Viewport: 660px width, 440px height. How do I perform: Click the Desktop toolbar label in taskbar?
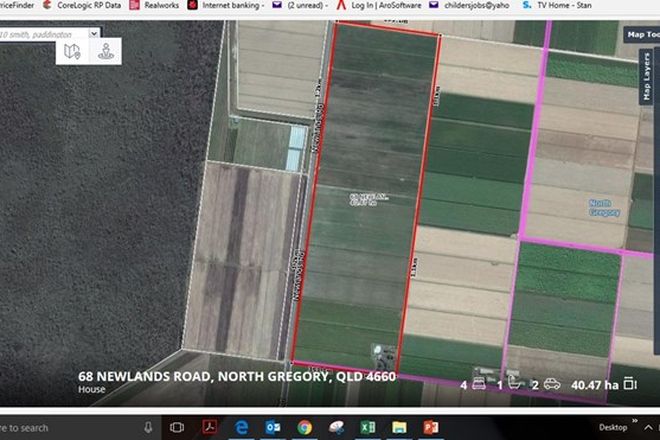click(x=613, y=427)
